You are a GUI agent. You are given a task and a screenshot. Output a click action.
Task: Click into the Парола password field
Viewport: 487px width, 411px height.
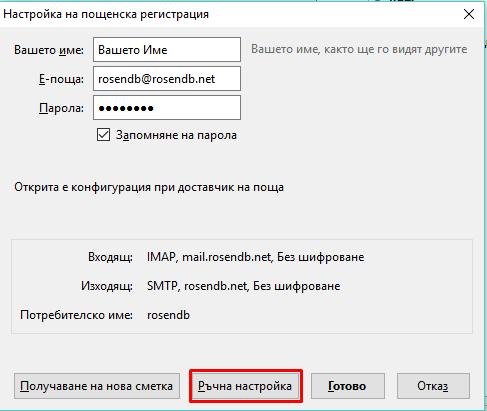pyautogui.click(x=167, y=108)
